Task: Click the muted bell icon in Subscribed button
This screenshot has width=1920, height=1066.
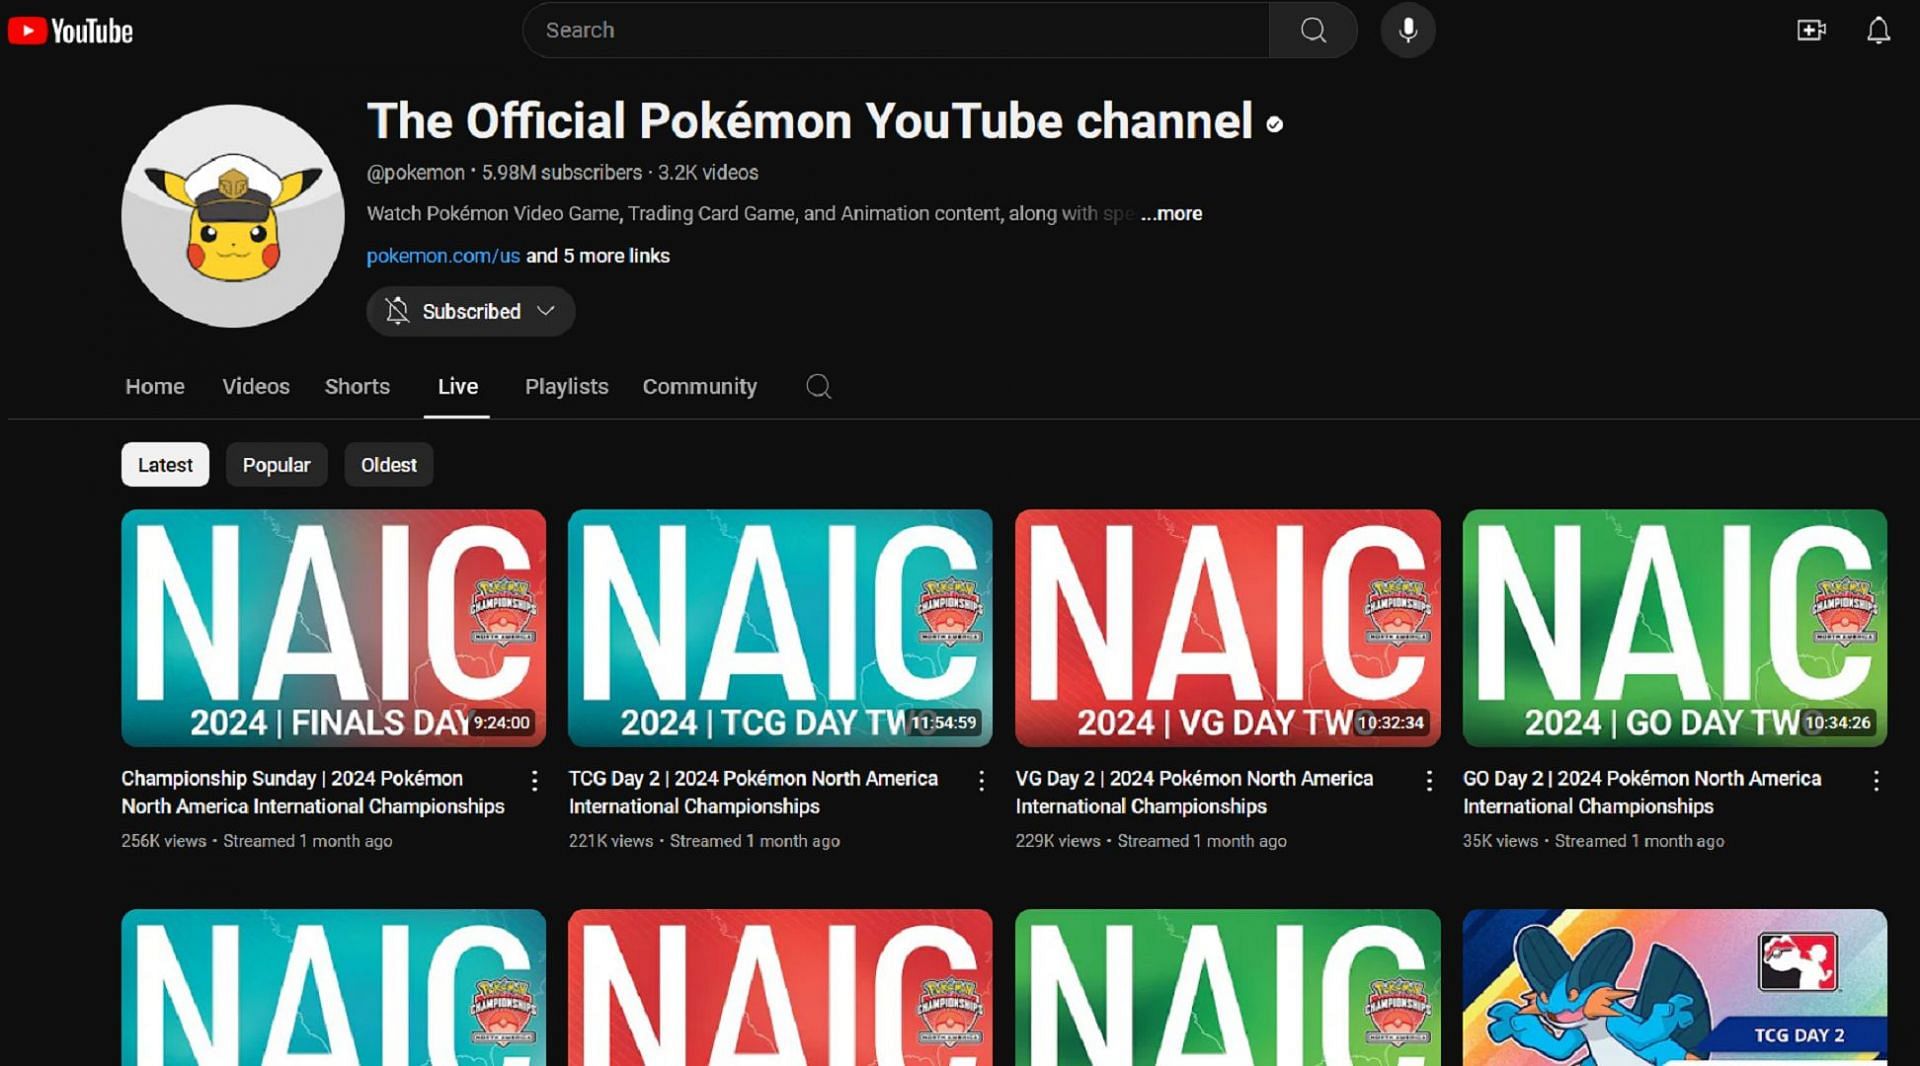Action: pos(397,311)
